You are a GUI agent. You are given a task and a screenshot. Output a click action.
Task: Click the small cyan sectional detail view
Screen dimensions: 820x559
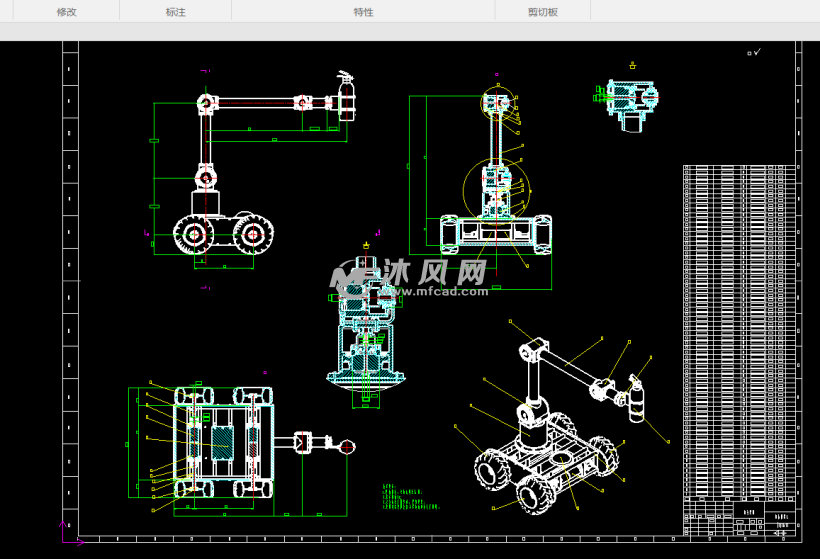pos(628,100)
